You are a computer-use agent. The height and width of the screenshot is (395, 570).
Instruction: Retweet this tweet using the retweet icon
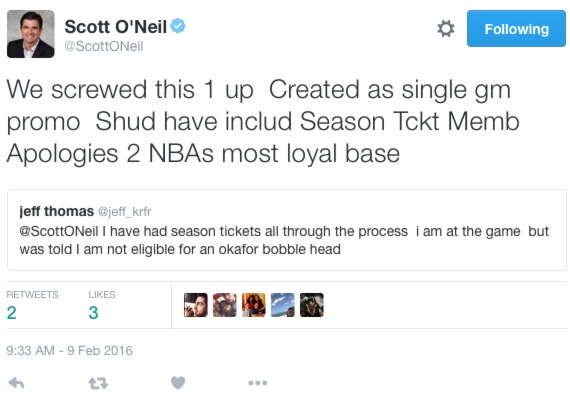(98, 383)
